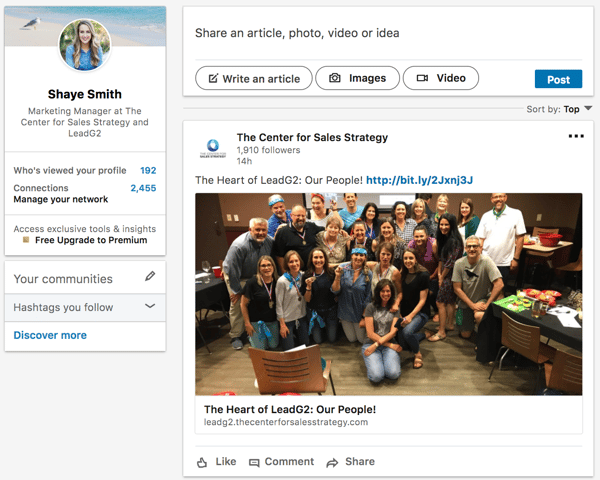This screenshot has width=600, height=480.
Task: Click Manage your network
Action: [x=61, y=199]
